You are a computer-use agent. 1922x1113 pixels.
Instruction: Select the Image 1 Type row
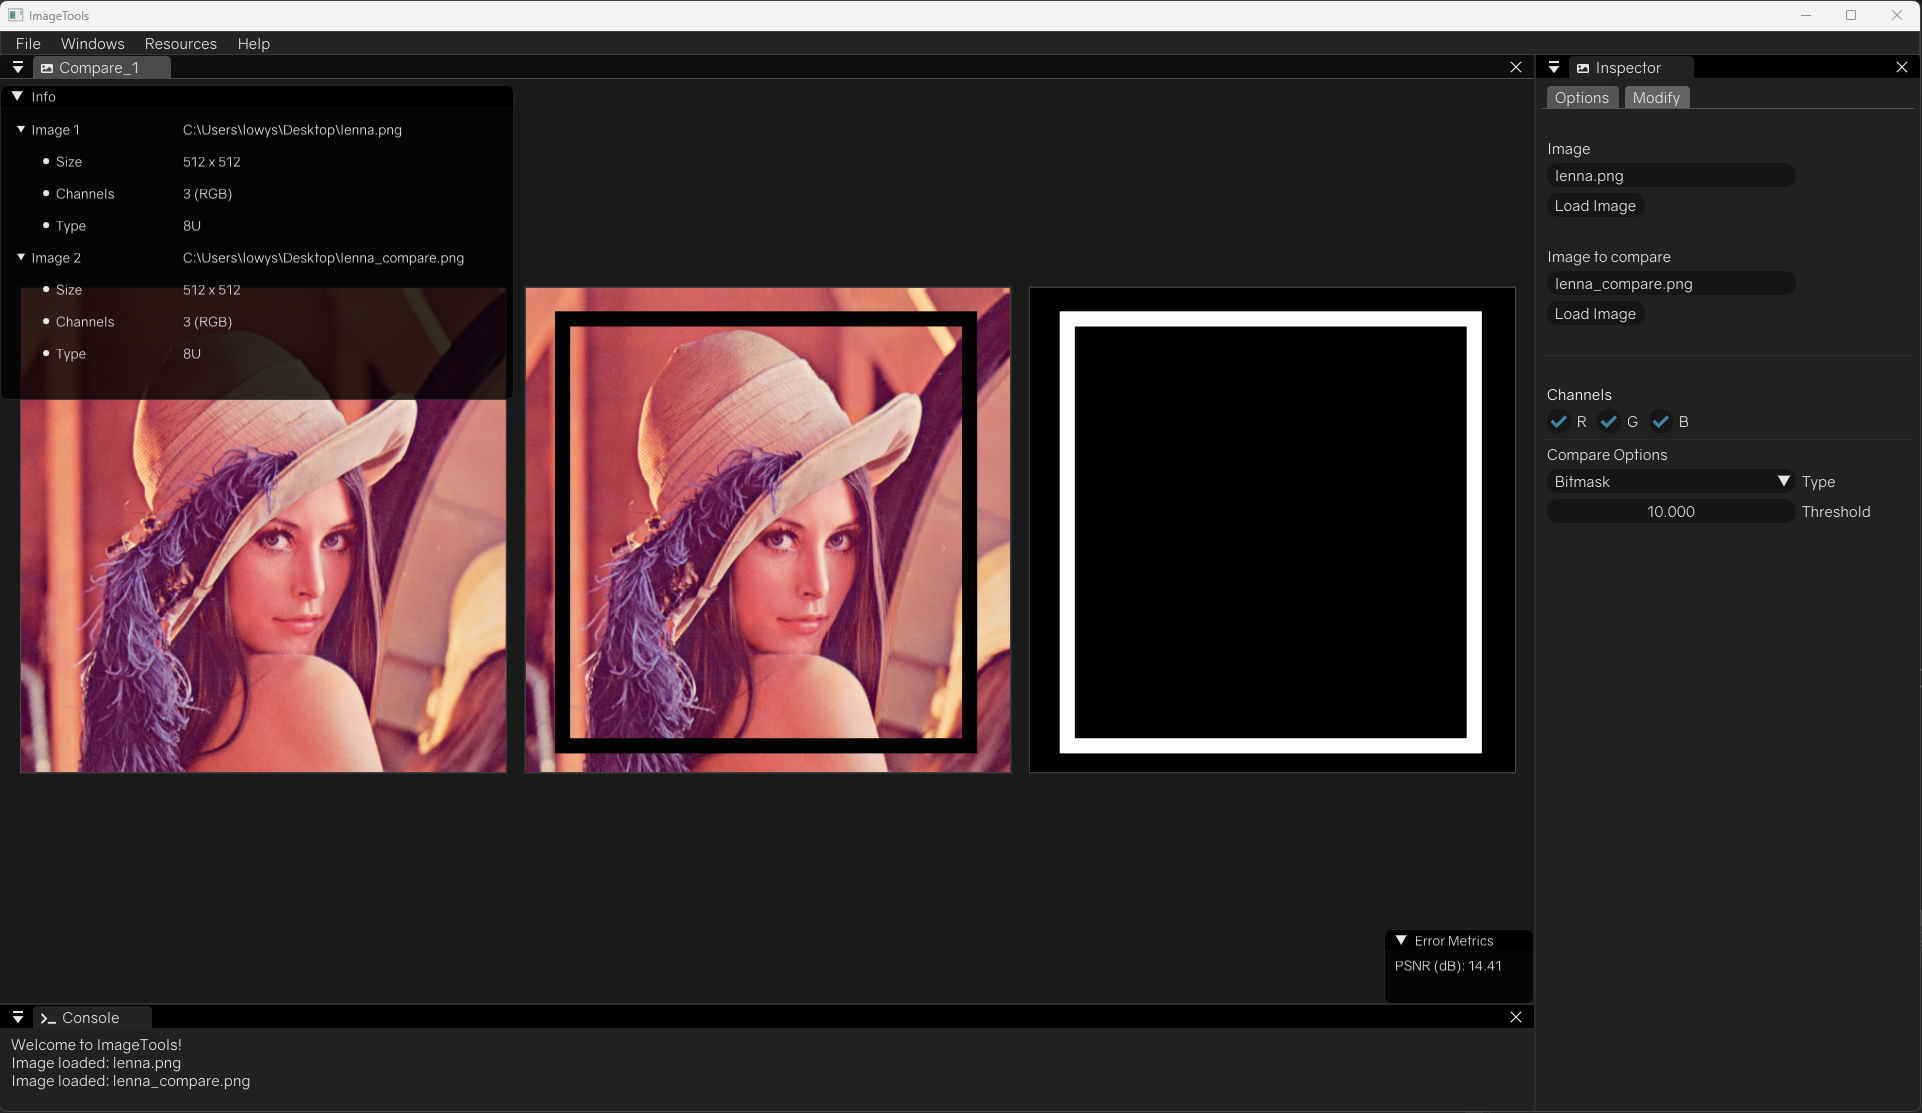pyautogui.click(x=258, y=226)
